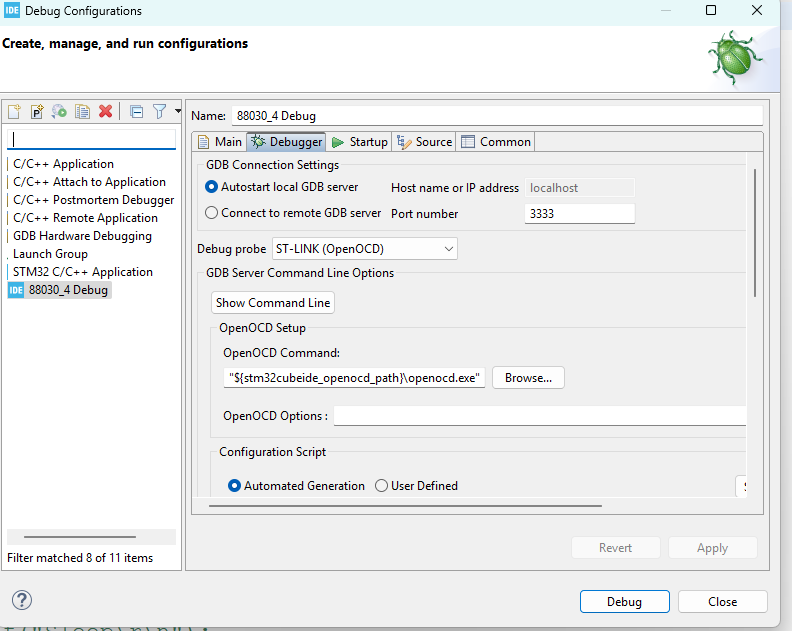792x631 pixels.
Task: Open the Debug probe dropdown
Action: click(x=364, y=249)
